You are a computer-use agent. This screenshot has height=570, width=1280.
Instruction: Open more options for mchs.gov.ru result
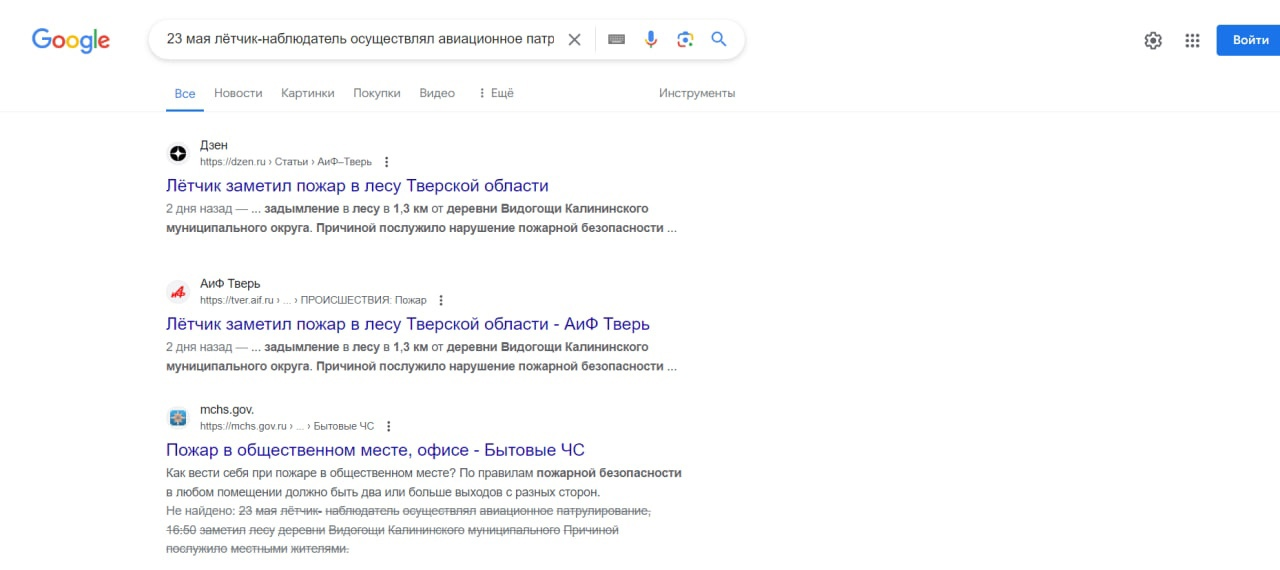point(389,426)
